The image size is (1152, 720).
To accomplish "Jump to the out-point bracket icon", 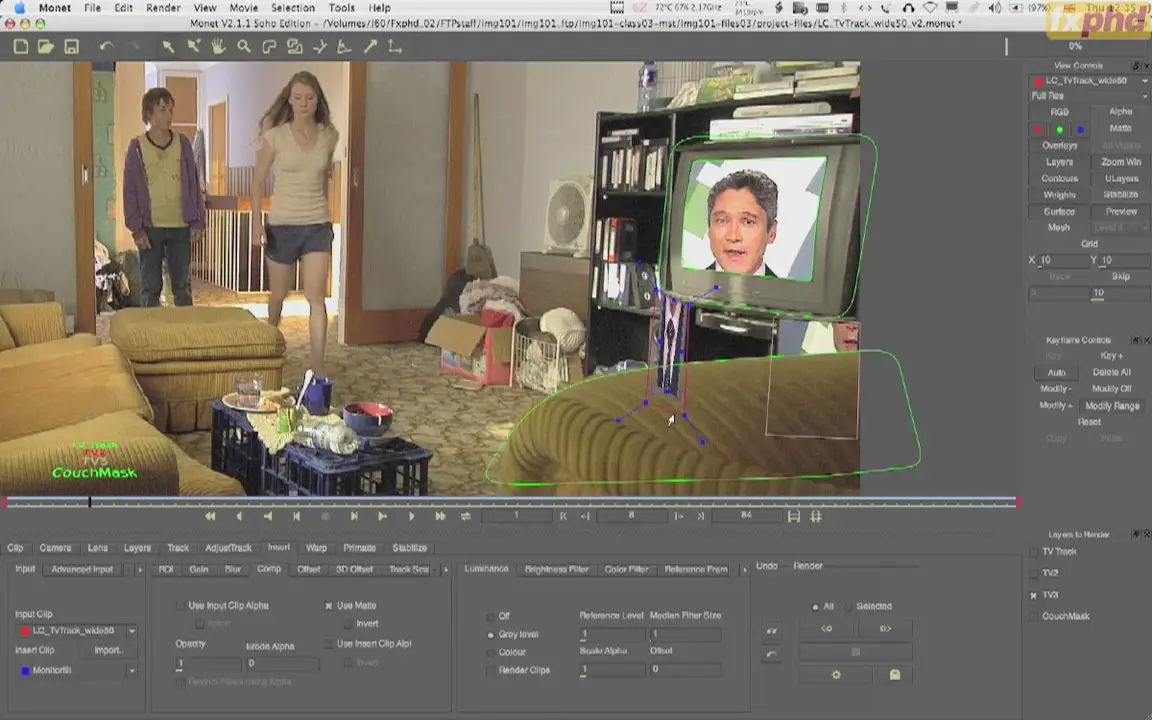I will [x=701, y=516].
